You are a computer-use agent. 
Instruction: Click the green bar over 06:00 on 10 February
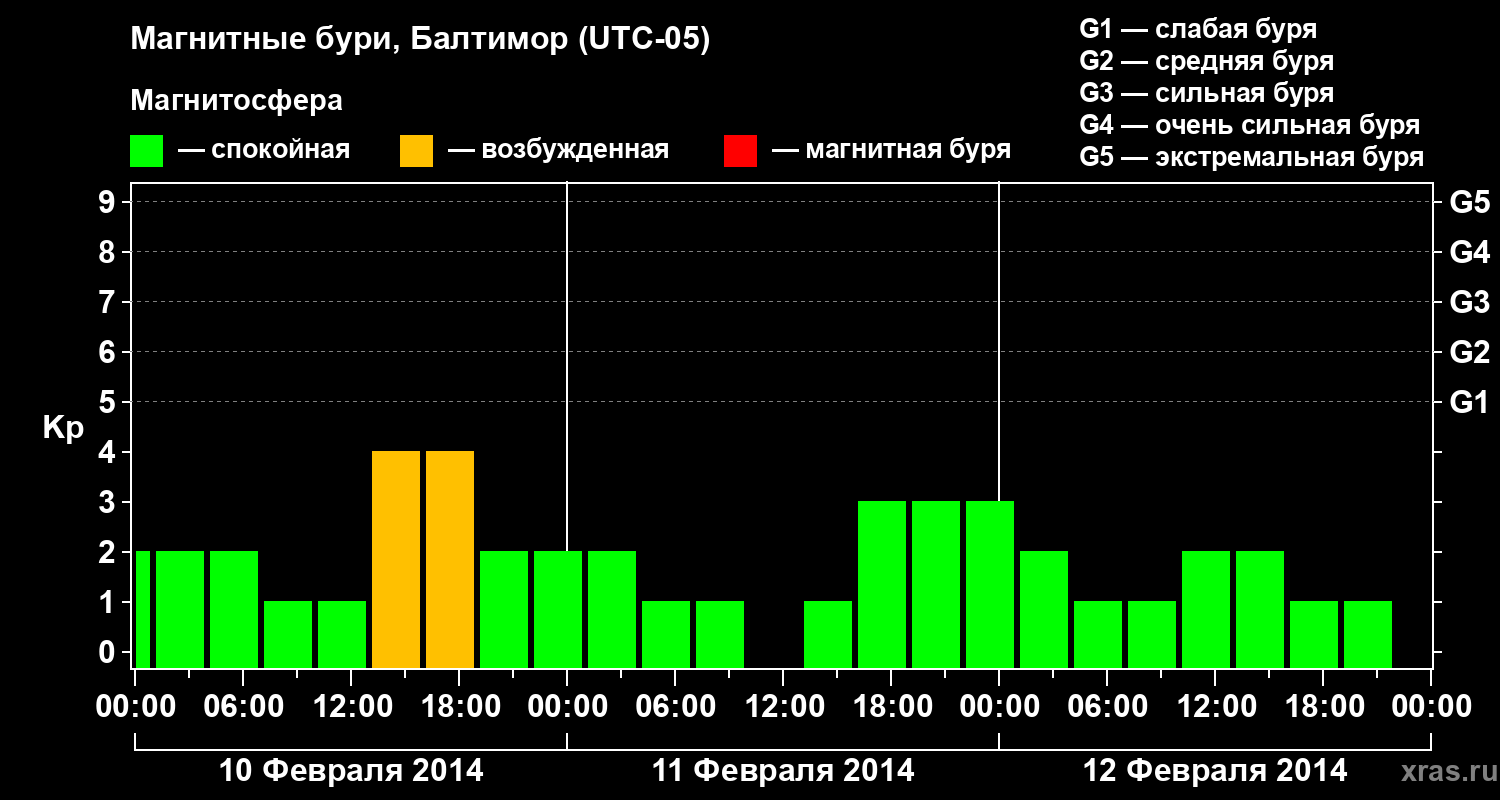tap(234, 609)
